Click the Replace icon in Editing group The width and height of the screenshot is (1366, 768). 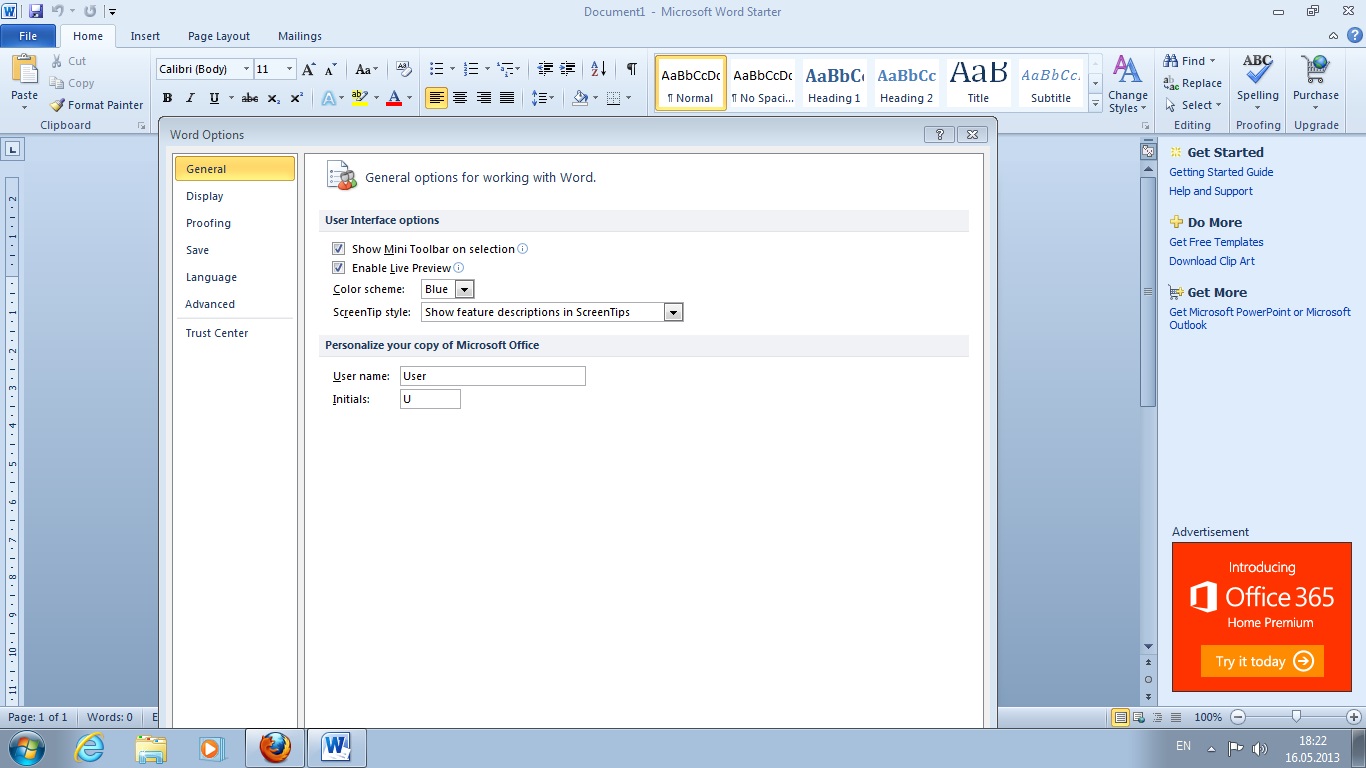pyautogui.click(x=1171, y=84)
